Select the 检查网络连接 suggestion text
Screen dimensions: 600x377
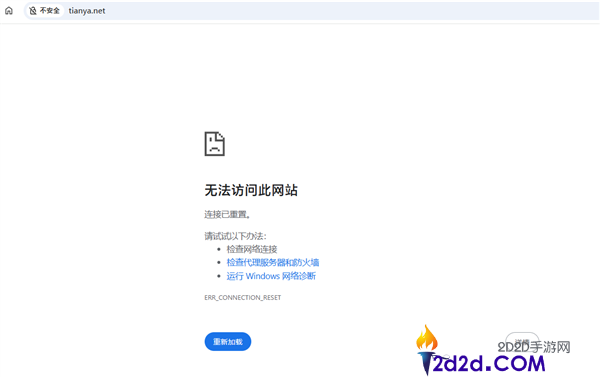click(x=252, y=249)
